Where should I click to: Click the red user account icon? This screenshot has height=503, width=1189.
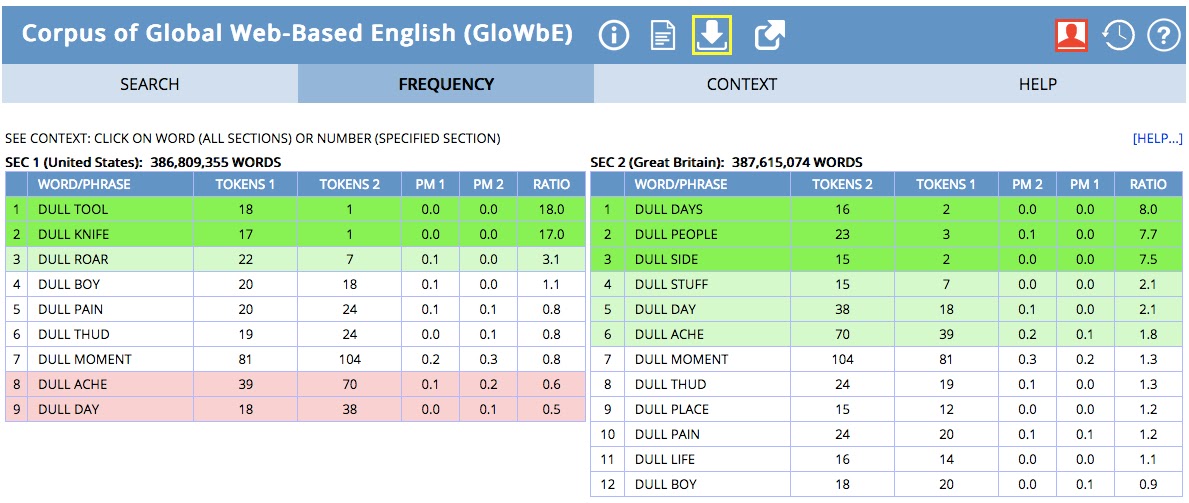pyautogui.click(x=1071, y=36)
